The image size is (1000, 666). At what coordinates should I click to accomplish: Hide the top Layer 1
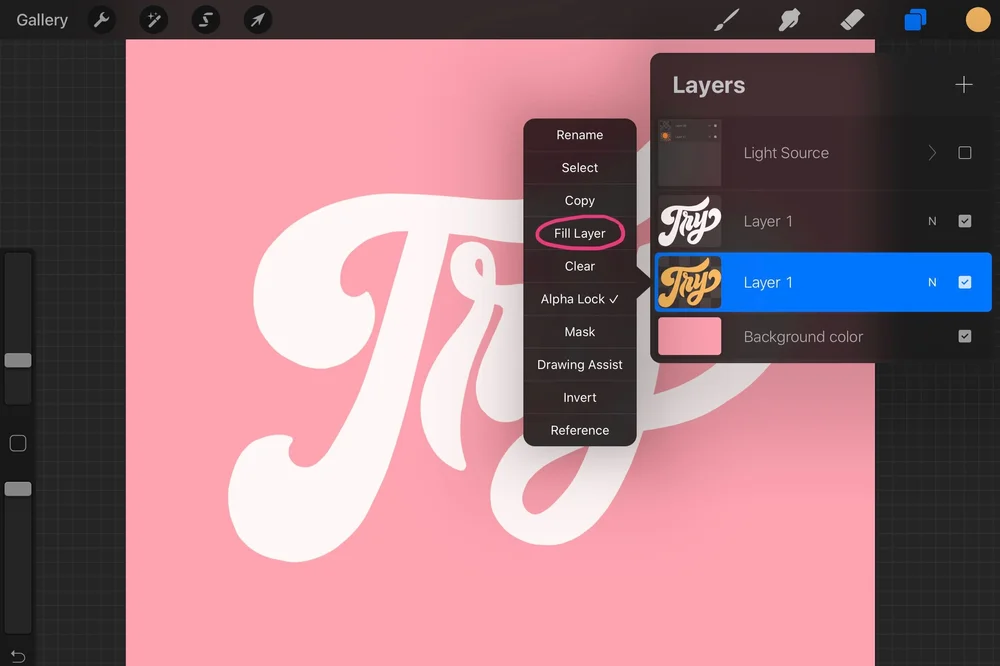965,221
